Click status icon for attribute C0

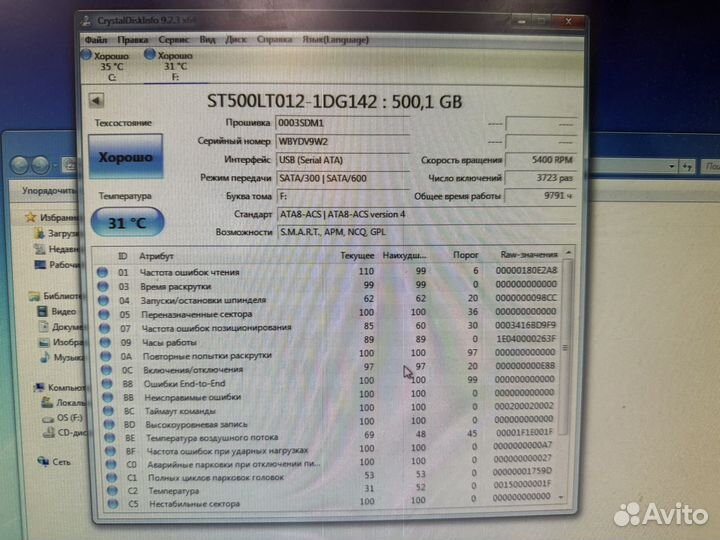pos(111,464)
